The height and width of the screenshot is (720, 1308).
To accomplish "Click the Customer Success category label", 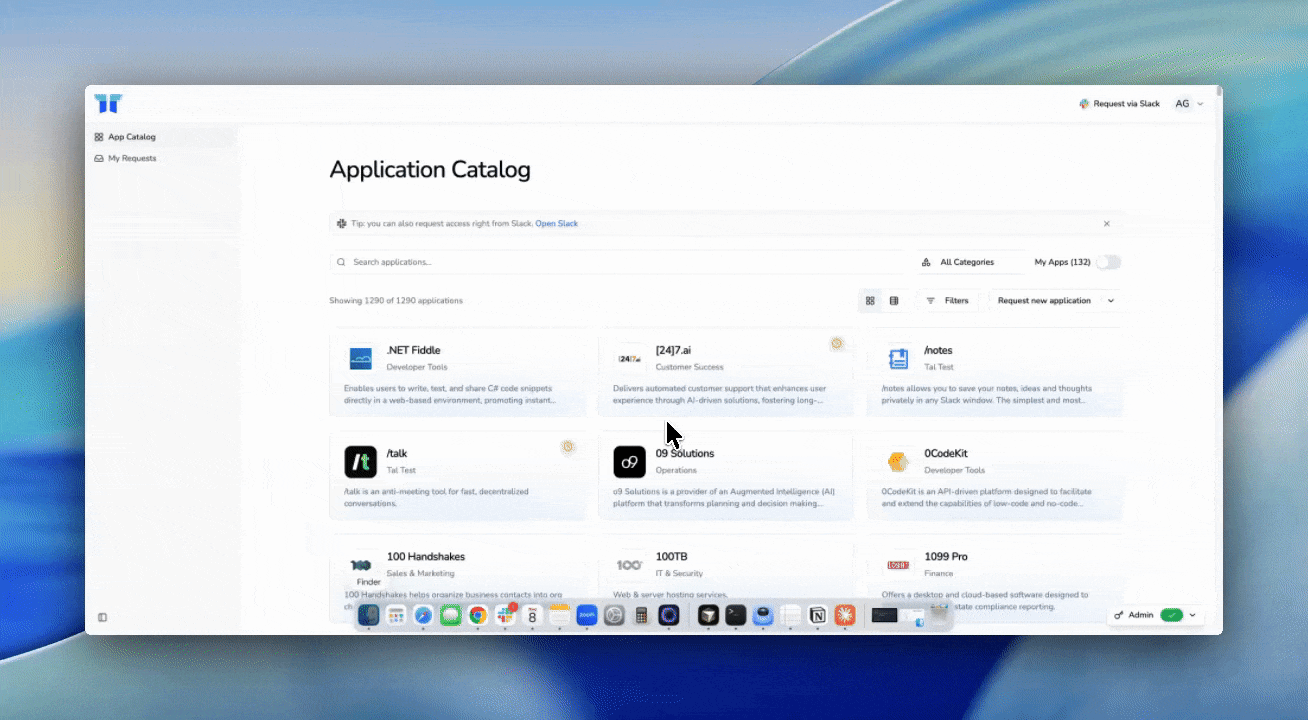I will [690, 367].
